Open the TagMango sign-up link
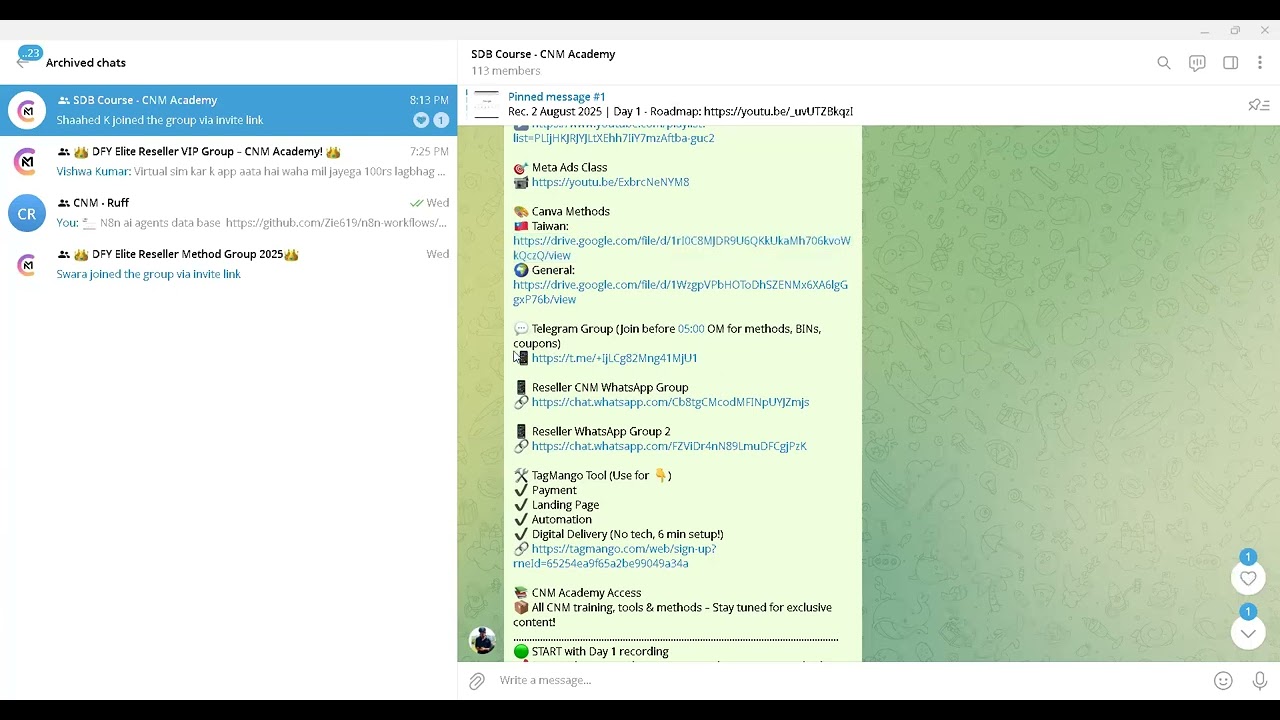This screenshot has height=720, width=1280. [615, 556]
